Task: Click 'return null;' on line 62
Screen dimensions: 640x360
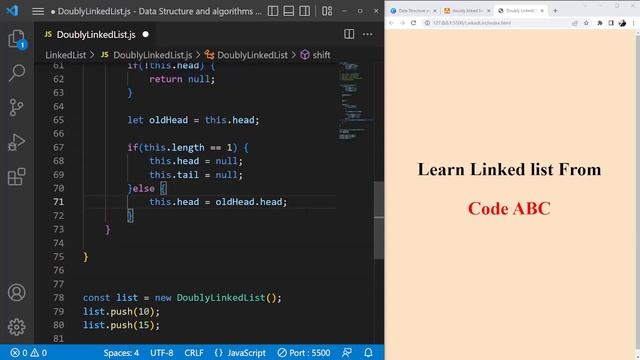Action: tap(182, 79)
